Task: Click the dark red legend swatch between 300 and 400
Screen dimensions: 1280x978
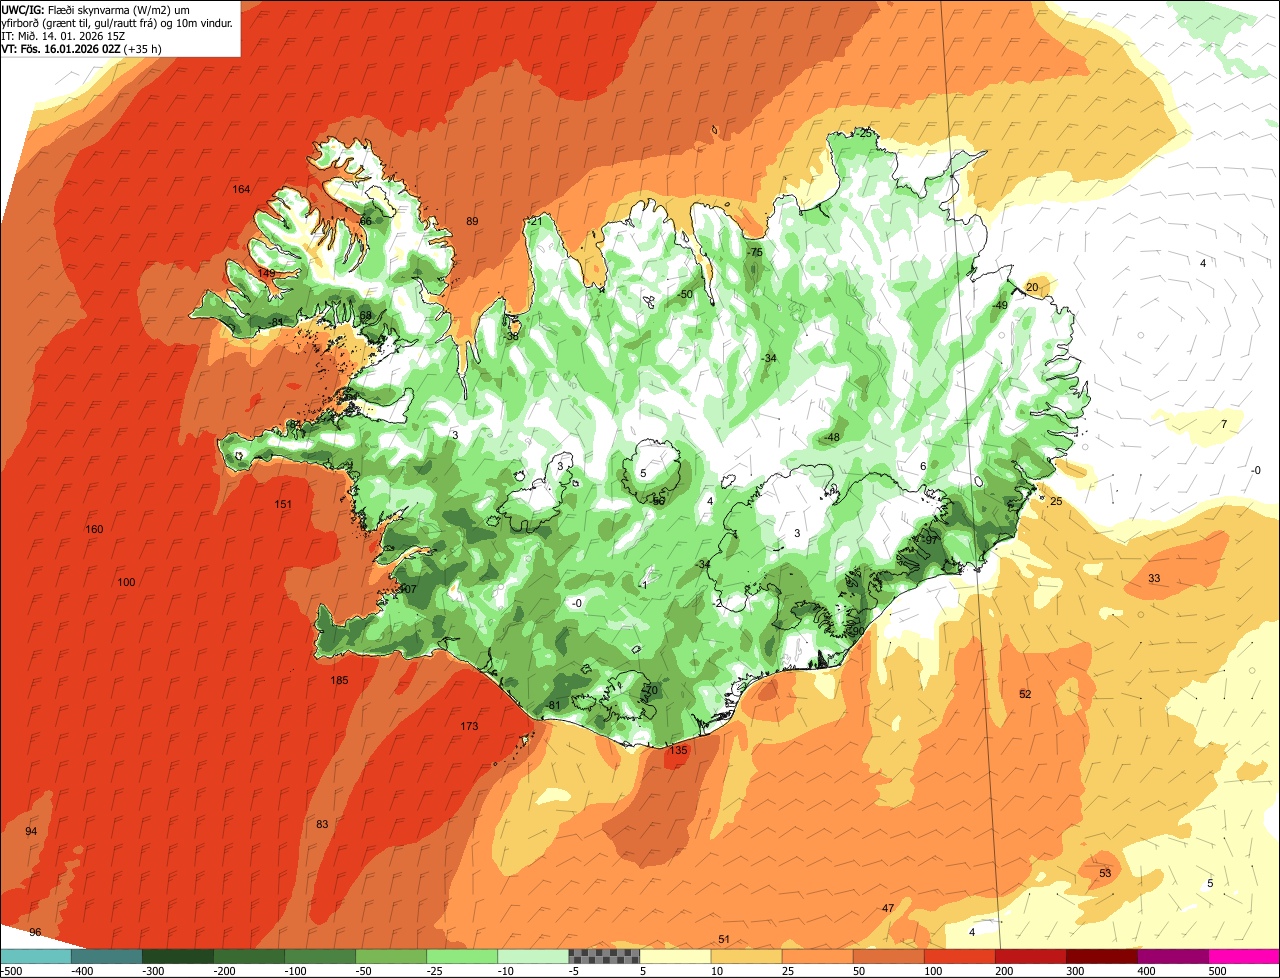Action: (1101, 956)
